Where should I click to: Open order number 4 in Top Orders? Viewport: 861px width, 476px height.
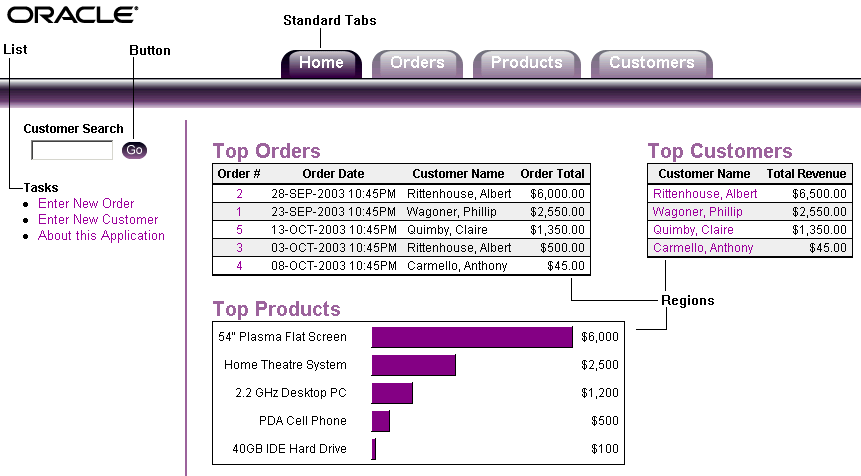click(239, 266)
